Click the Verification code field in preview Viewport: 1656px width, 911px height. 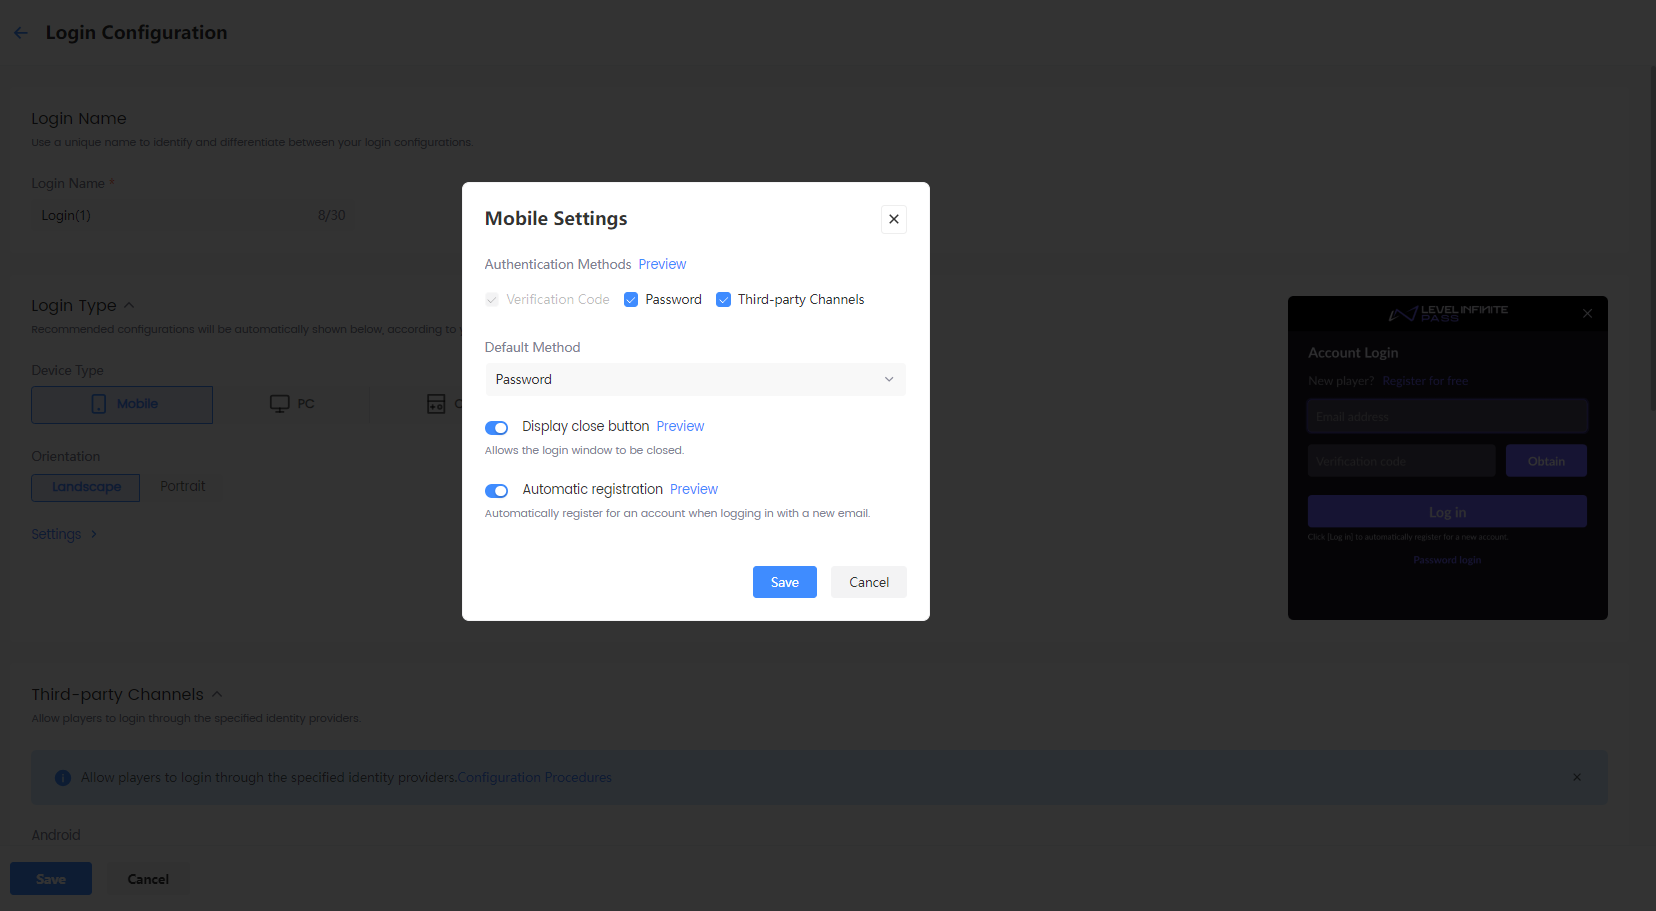pyautogui.click(x=1401, y=461)
